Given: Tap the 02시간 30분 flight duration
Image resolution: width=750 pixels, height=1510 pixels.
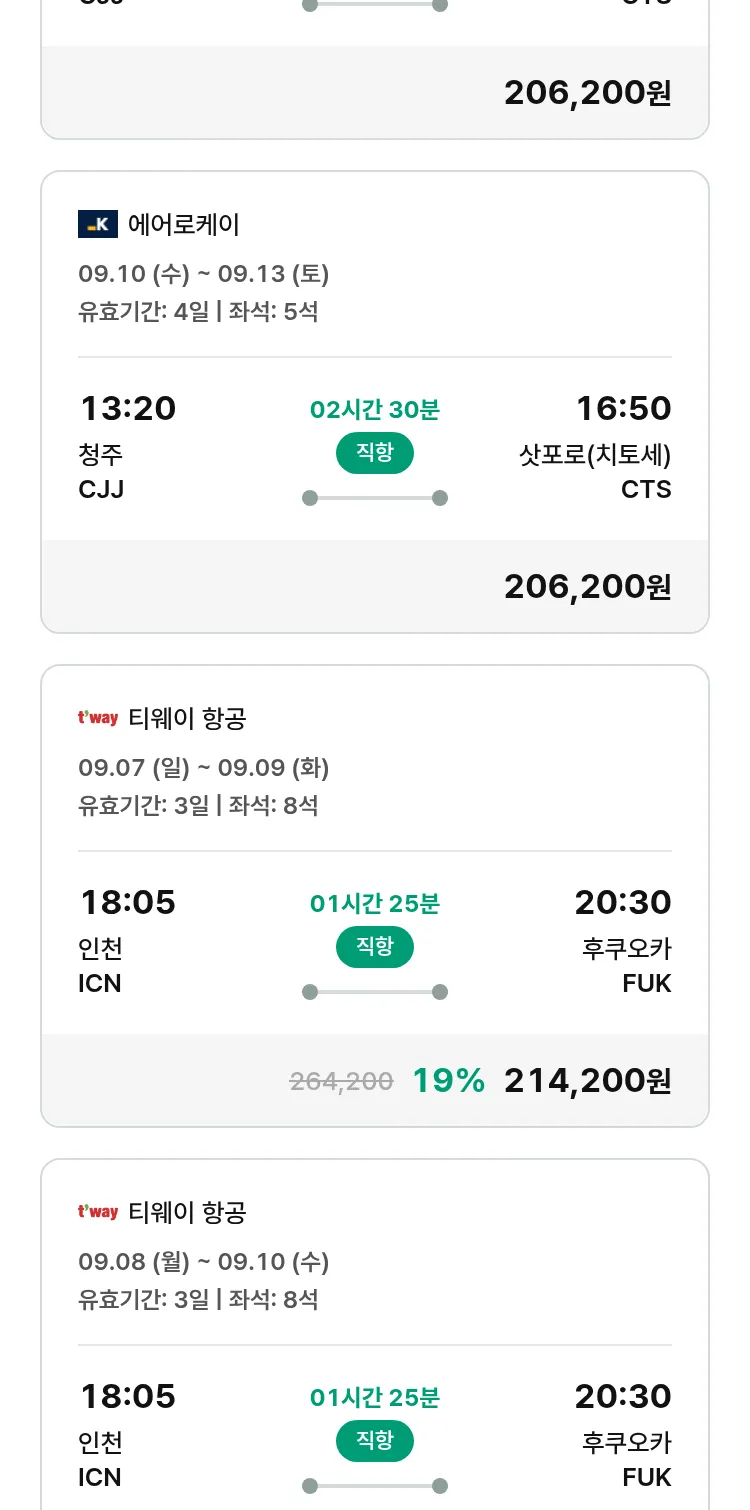Looking at the screenshot, I should tap(375, 409).
